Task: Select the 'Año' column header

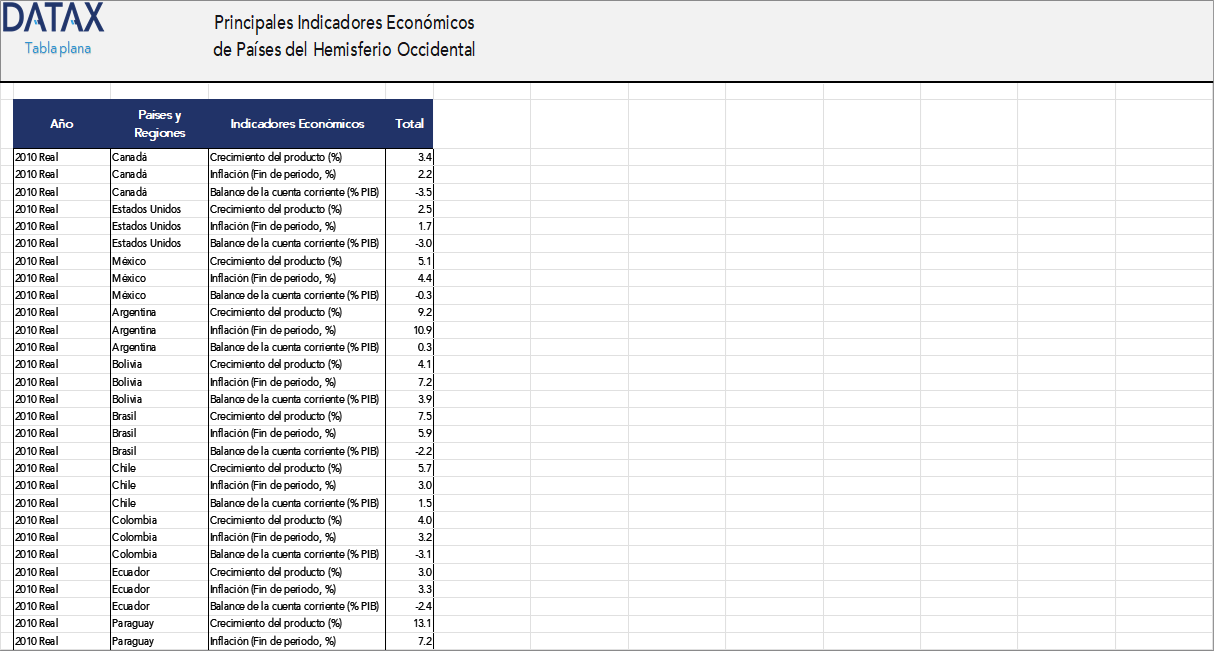Action: (x=61, y=124)
